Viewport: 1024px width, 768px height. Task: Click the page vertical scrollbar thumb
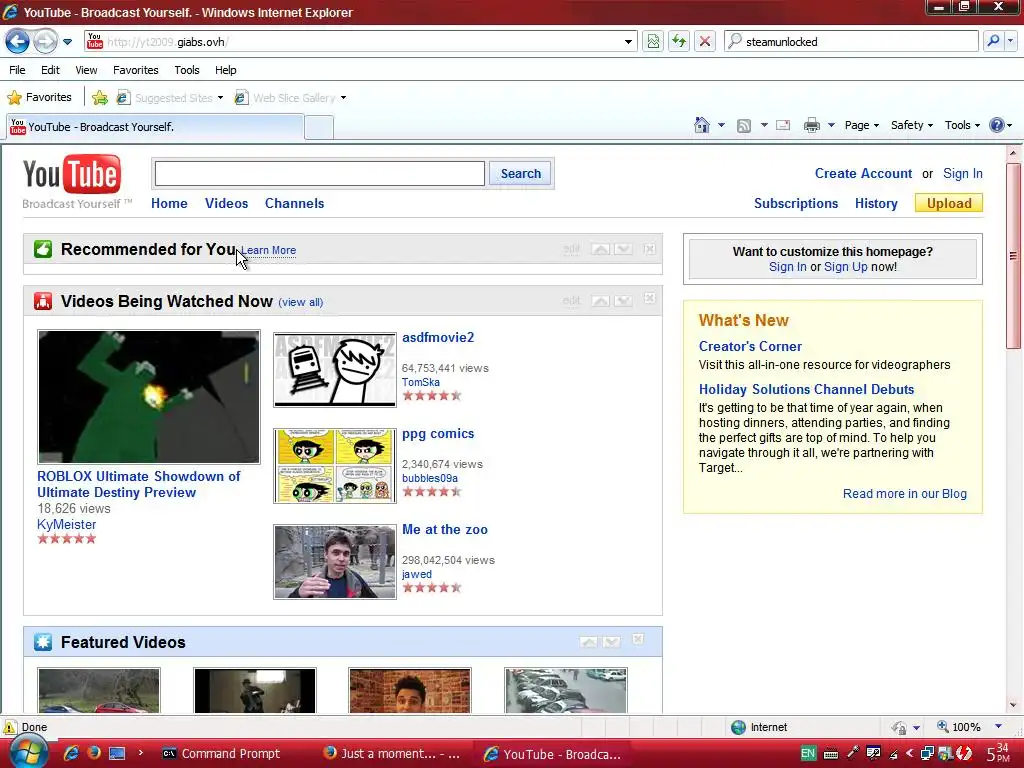tap(1013, 256)
